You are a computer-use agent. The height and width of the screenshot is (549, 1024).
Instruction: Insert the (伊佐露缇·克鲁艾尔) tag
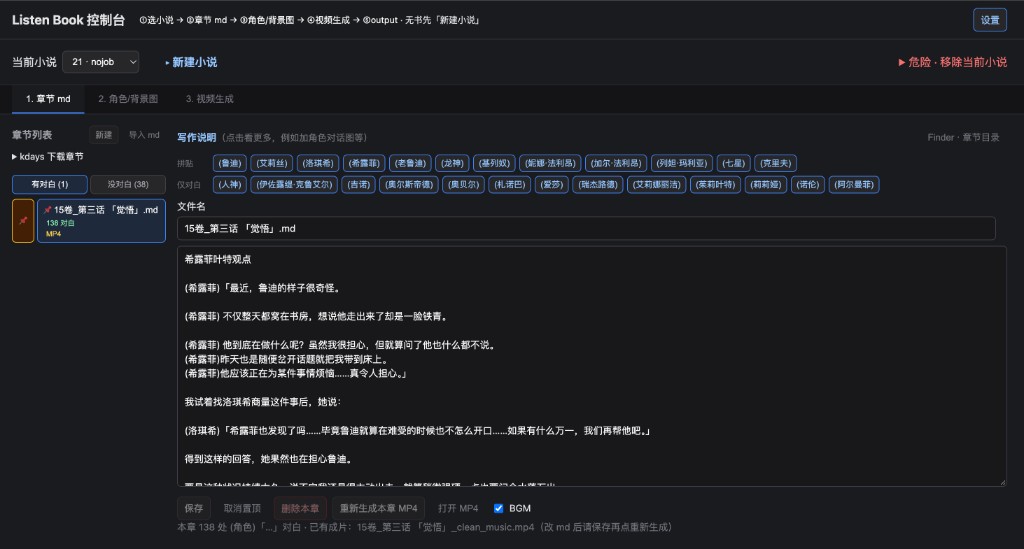pos(294,185)
